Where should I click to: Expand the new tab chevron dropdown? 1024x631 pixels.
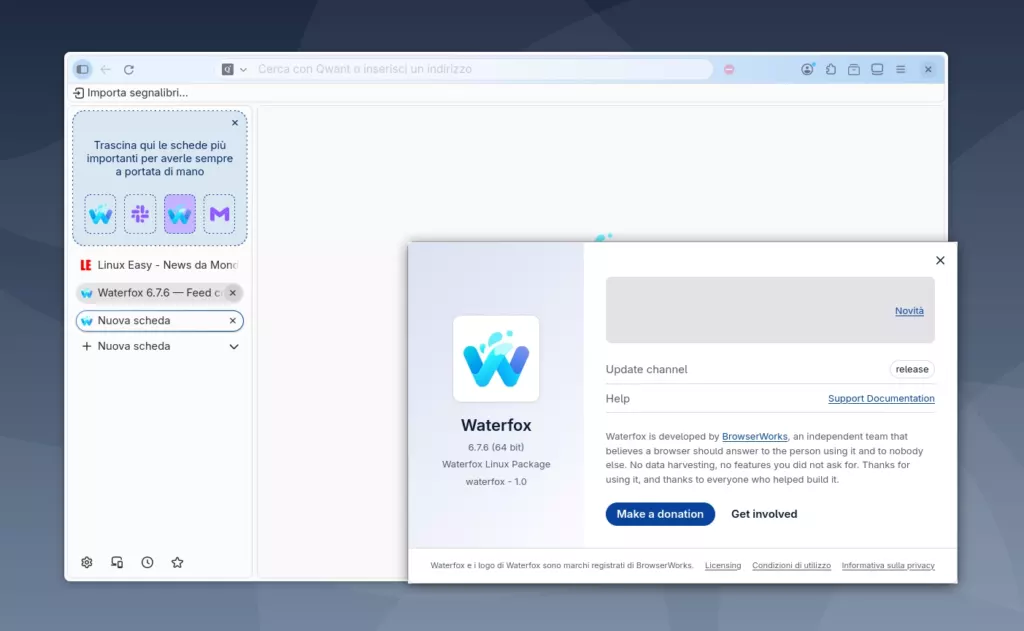(x=234, y=347)
